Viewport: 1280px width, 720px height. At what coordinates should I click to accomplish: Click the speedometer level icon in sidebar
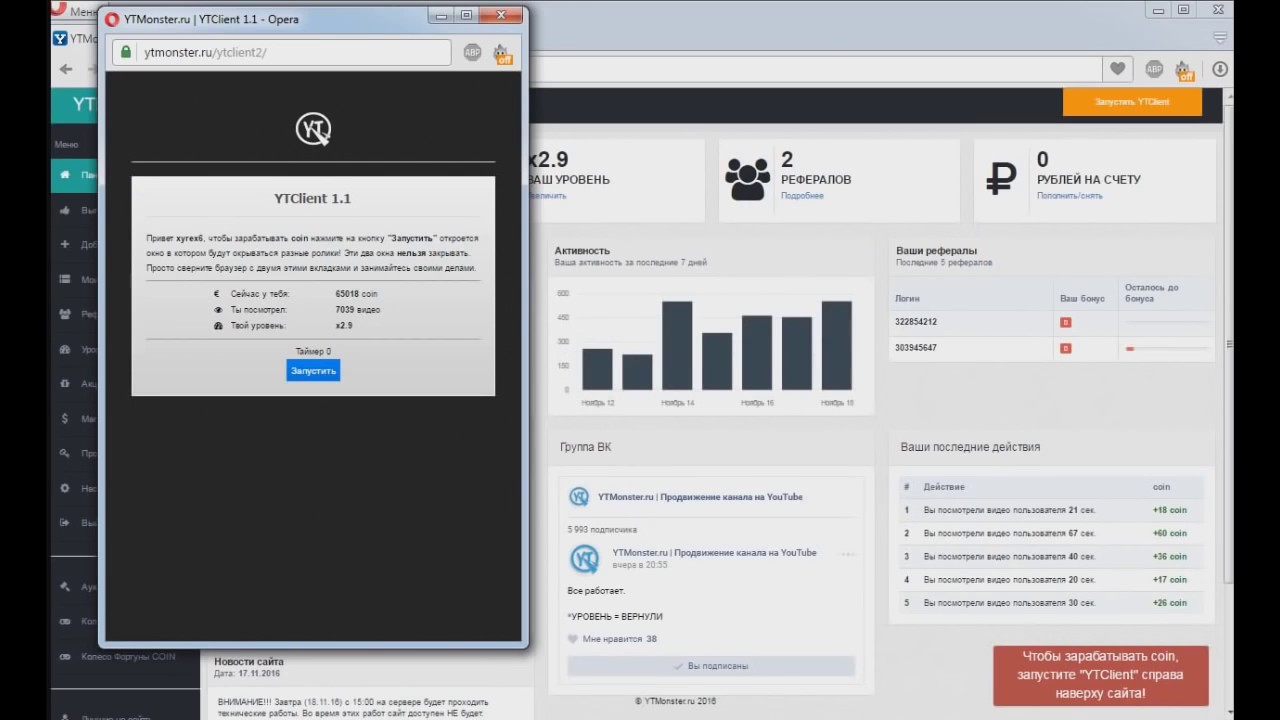pyautogui.click(x=64, y=349)
